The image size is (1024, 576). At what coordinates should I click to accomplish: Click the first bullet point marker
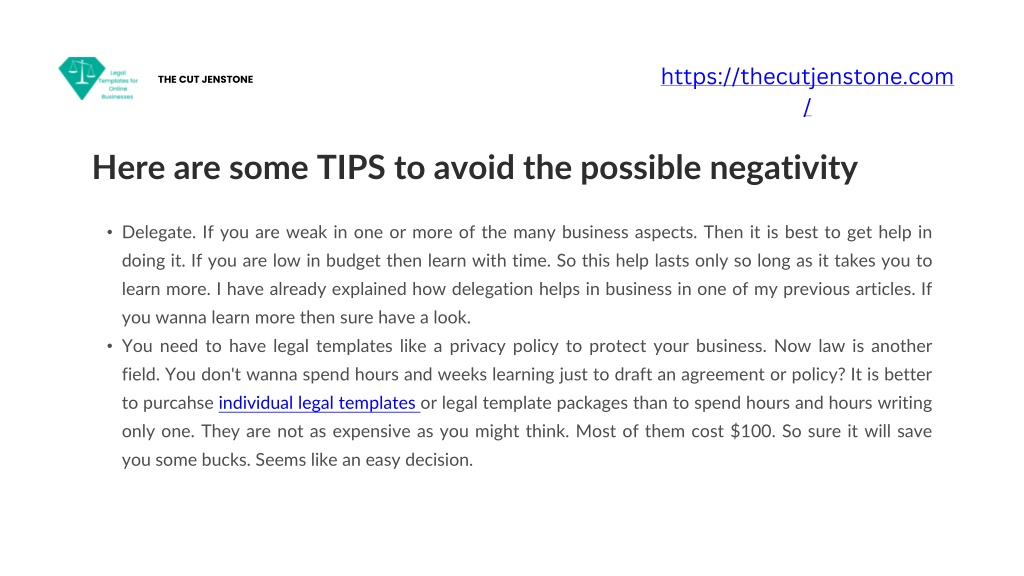pos(110,232)
